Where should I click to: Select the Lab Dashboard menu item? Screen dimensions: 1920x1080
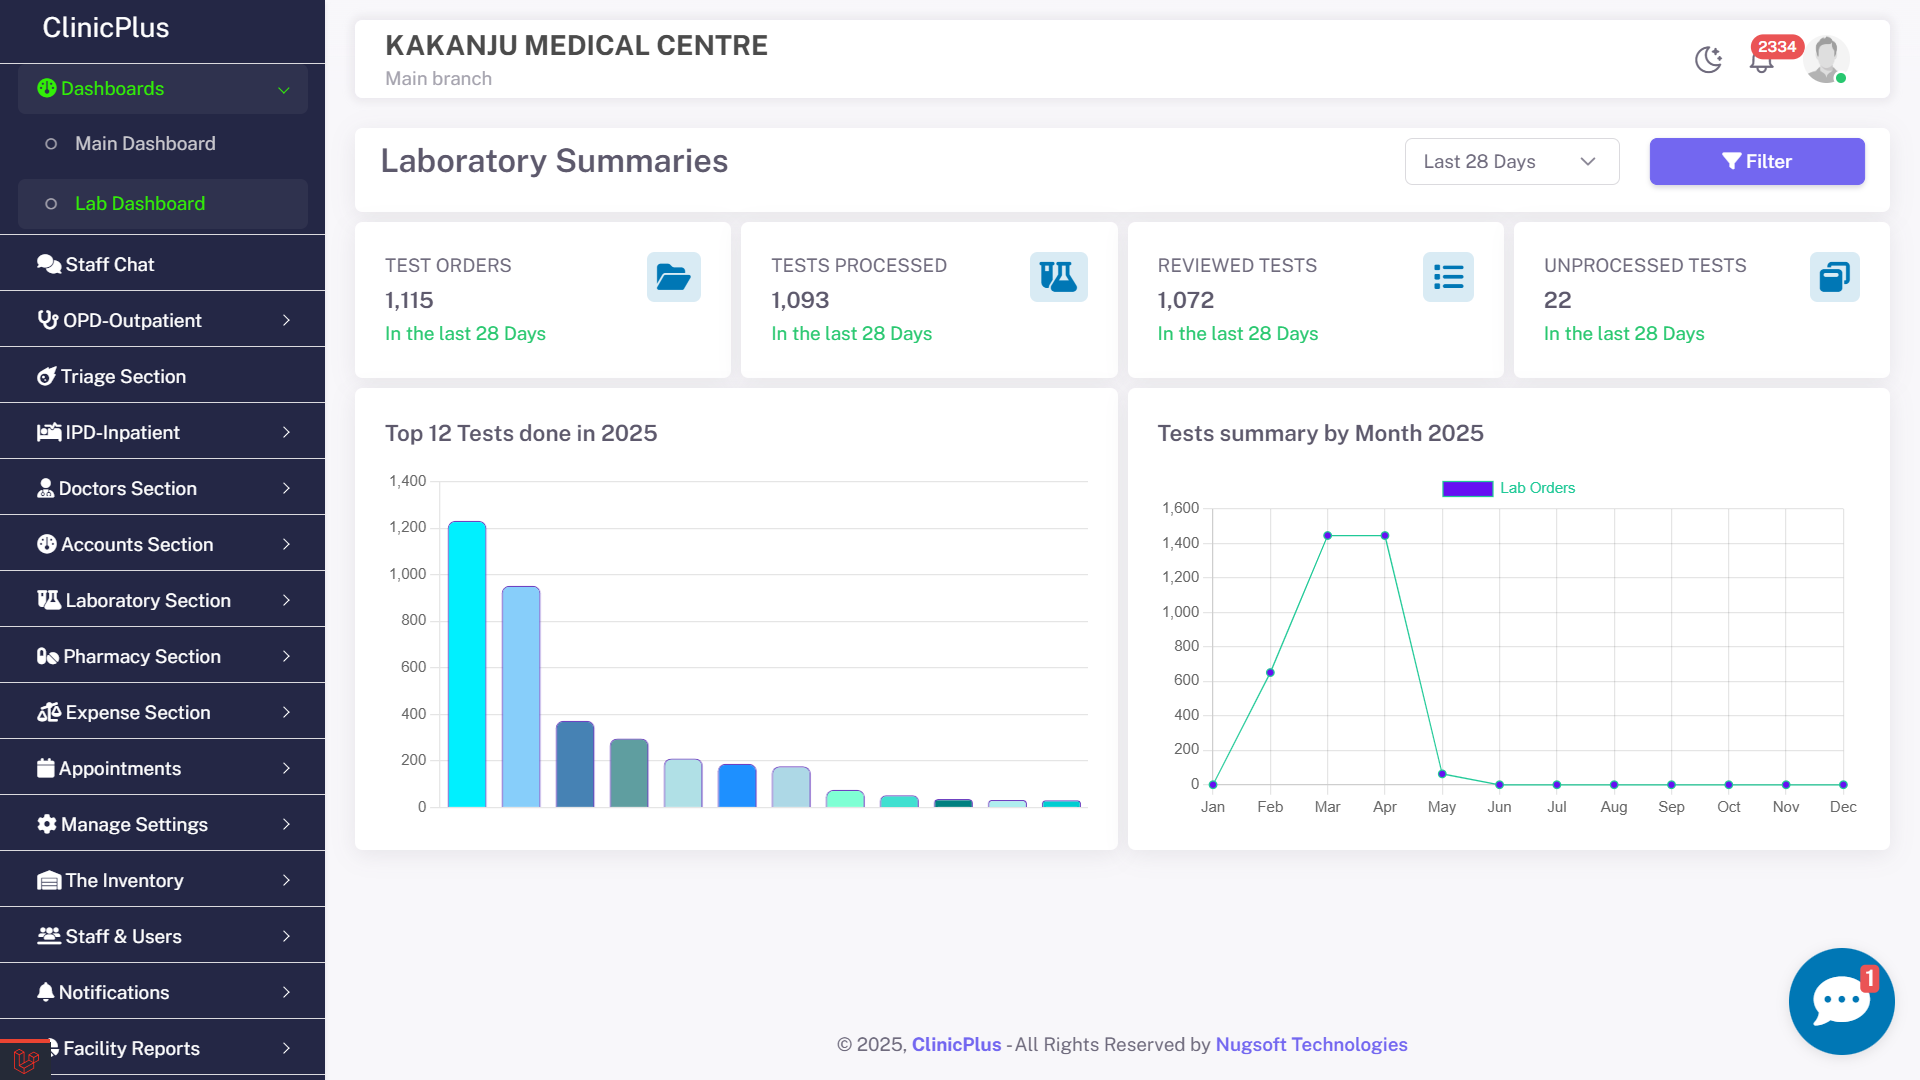click(140, 204)
